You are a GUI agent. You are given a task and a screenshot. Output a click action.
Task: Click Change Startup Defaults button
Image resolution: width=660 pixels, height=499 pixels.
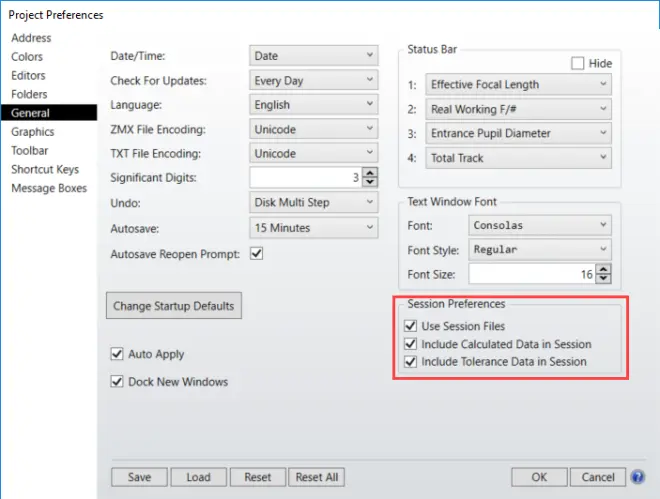174,305
